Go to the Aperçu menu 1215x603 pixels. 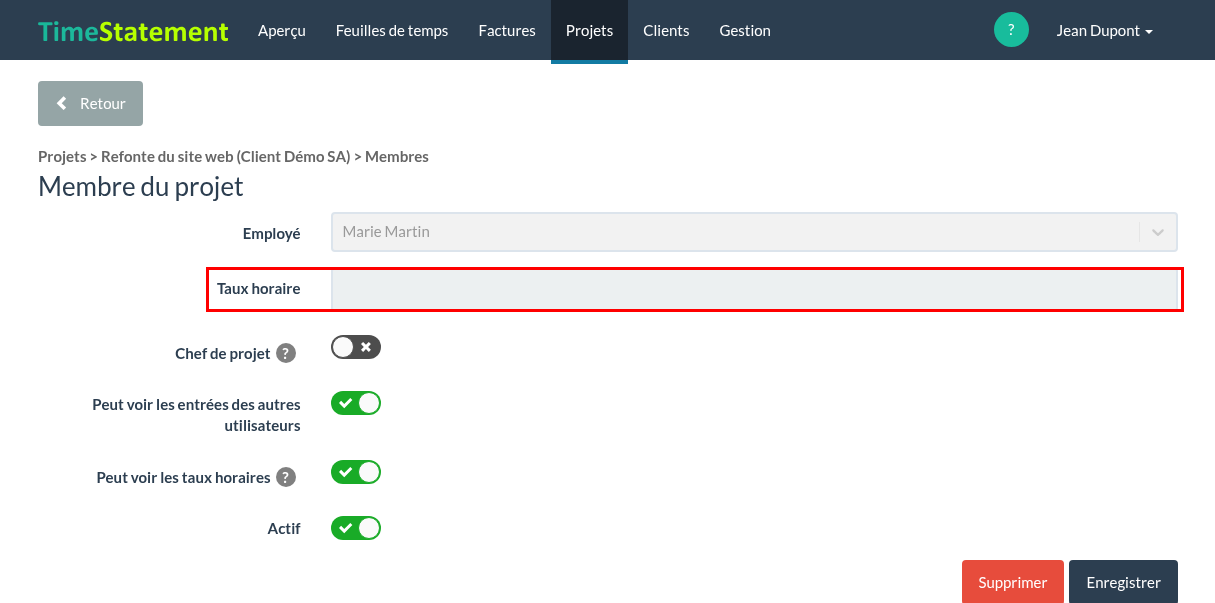pos(282,31)
